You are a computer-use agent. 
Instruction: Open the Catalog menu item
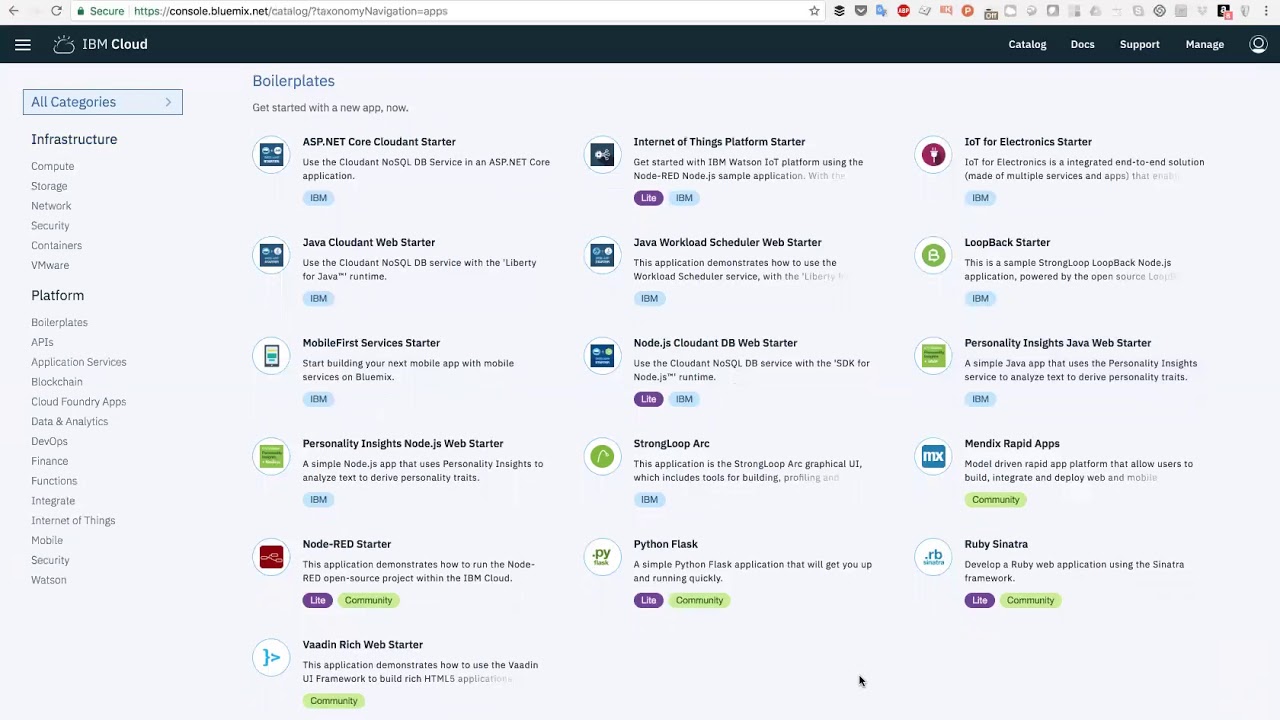(x=1027, y=44)
